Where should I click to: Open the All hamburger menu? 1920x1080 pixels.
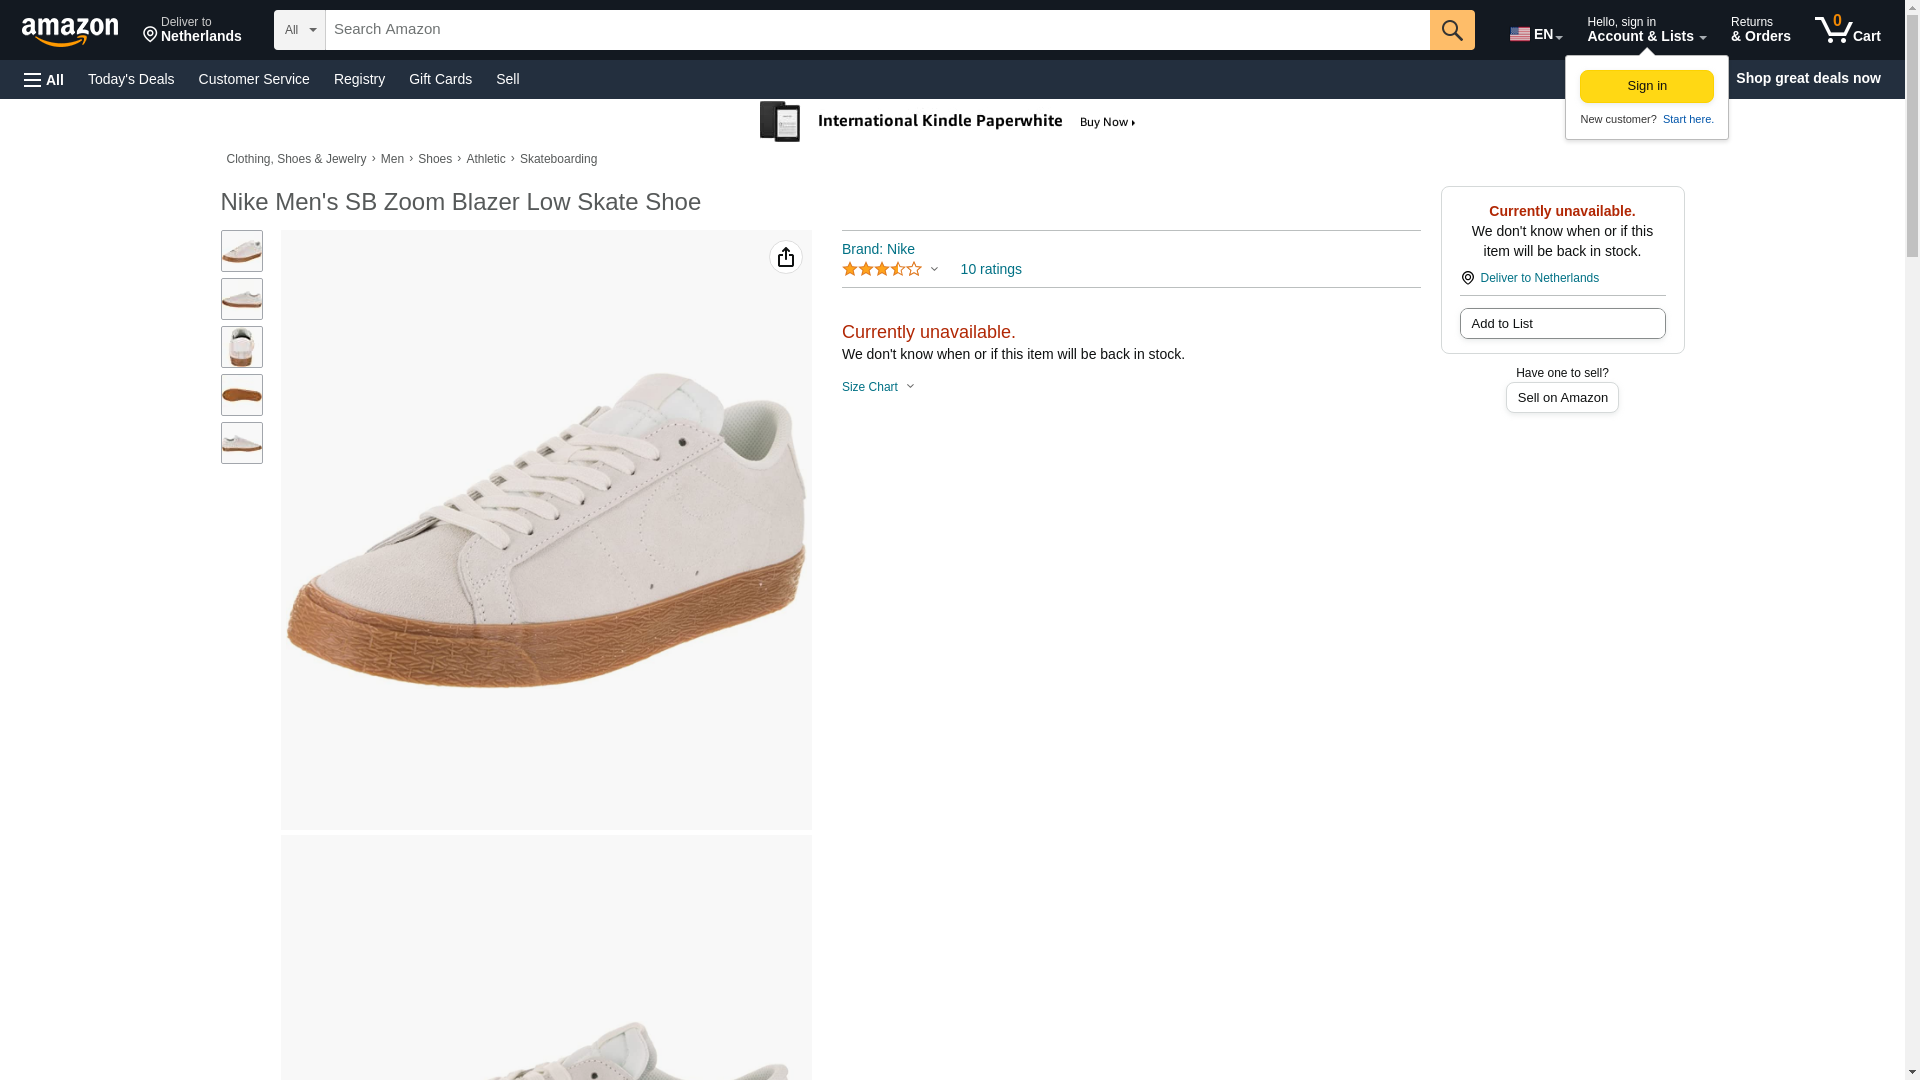[44, 80]
